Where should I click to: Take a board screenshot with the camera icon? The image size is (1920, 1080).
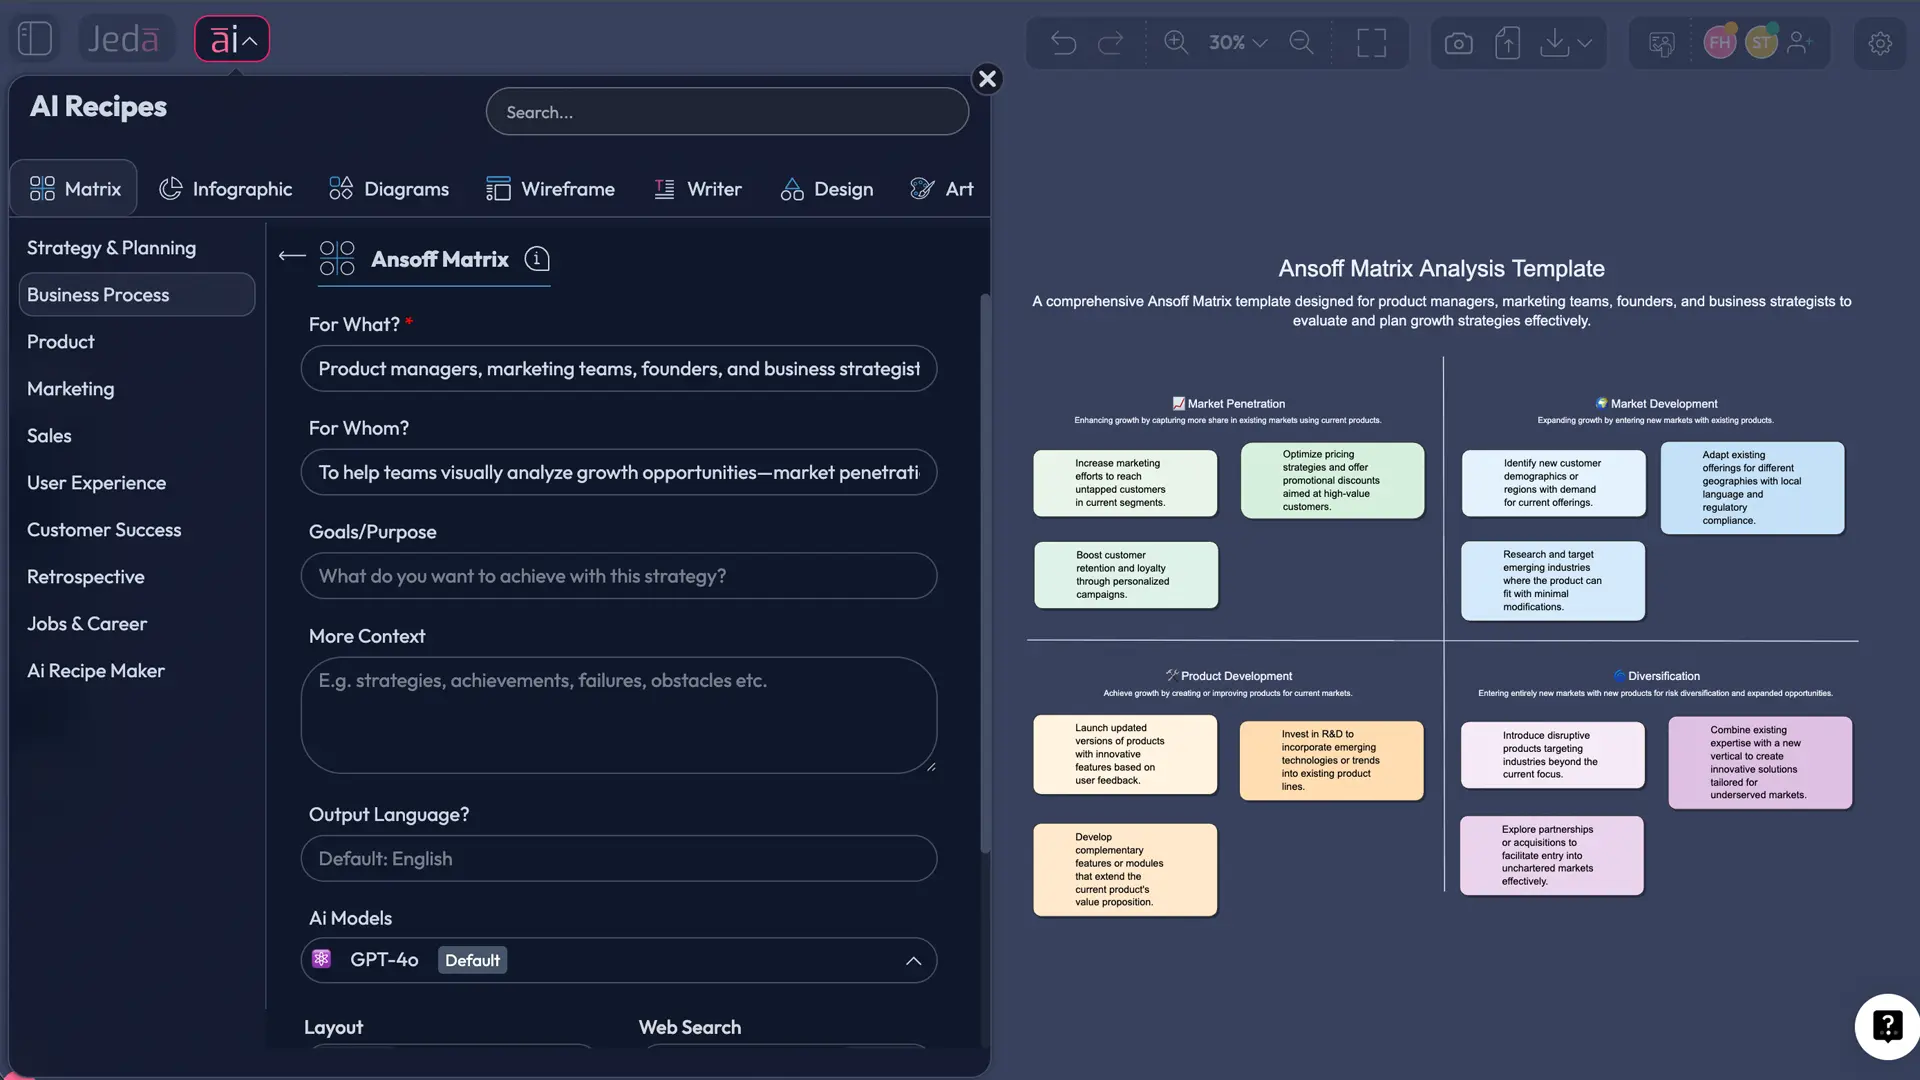coord(1458,42)
